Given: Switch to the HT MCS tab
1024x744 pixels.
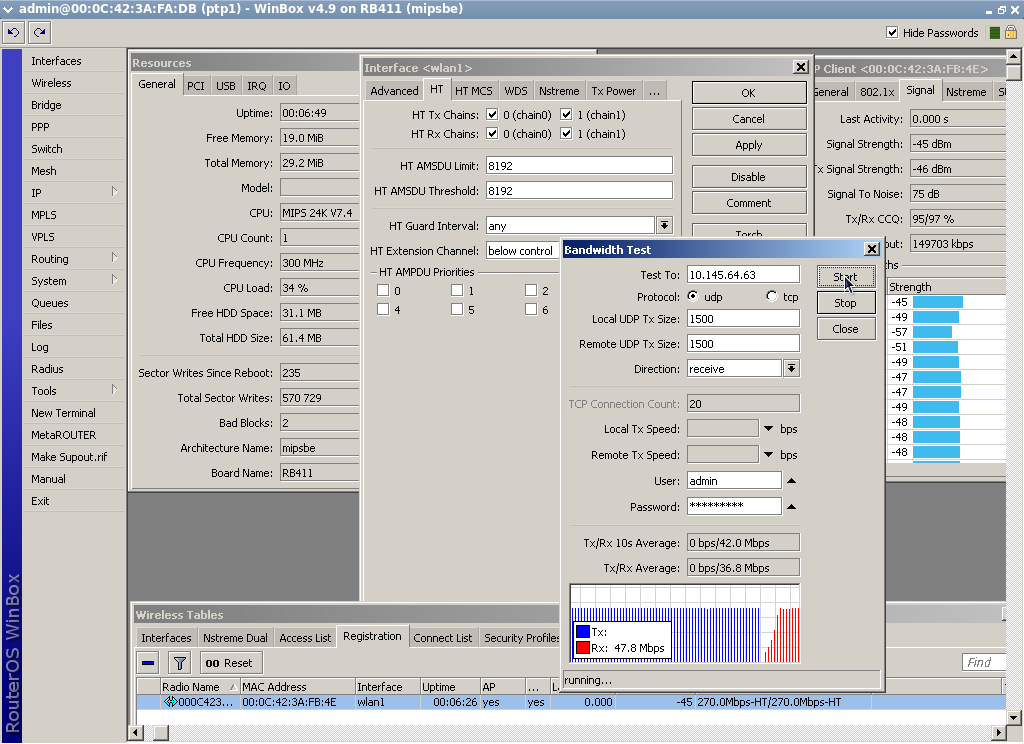Looking at the screenshot, I should click(473, 90).
